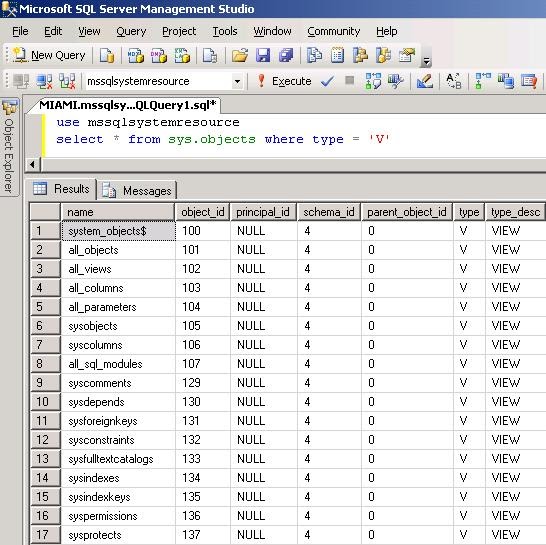Open the mssqlsystemresource database dropdown
This screenshot has width=546, height=545.
click(x=237, y=82)
